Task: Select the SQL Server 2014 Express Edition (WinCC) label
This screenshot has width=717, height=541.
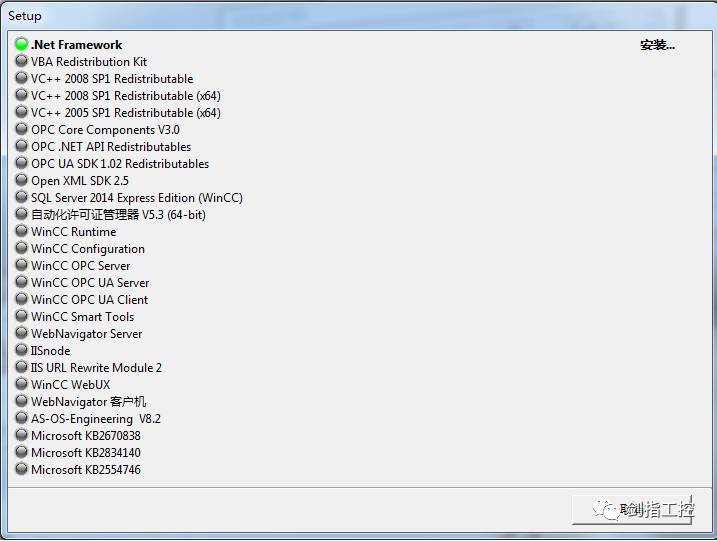Action: (137, 198)
